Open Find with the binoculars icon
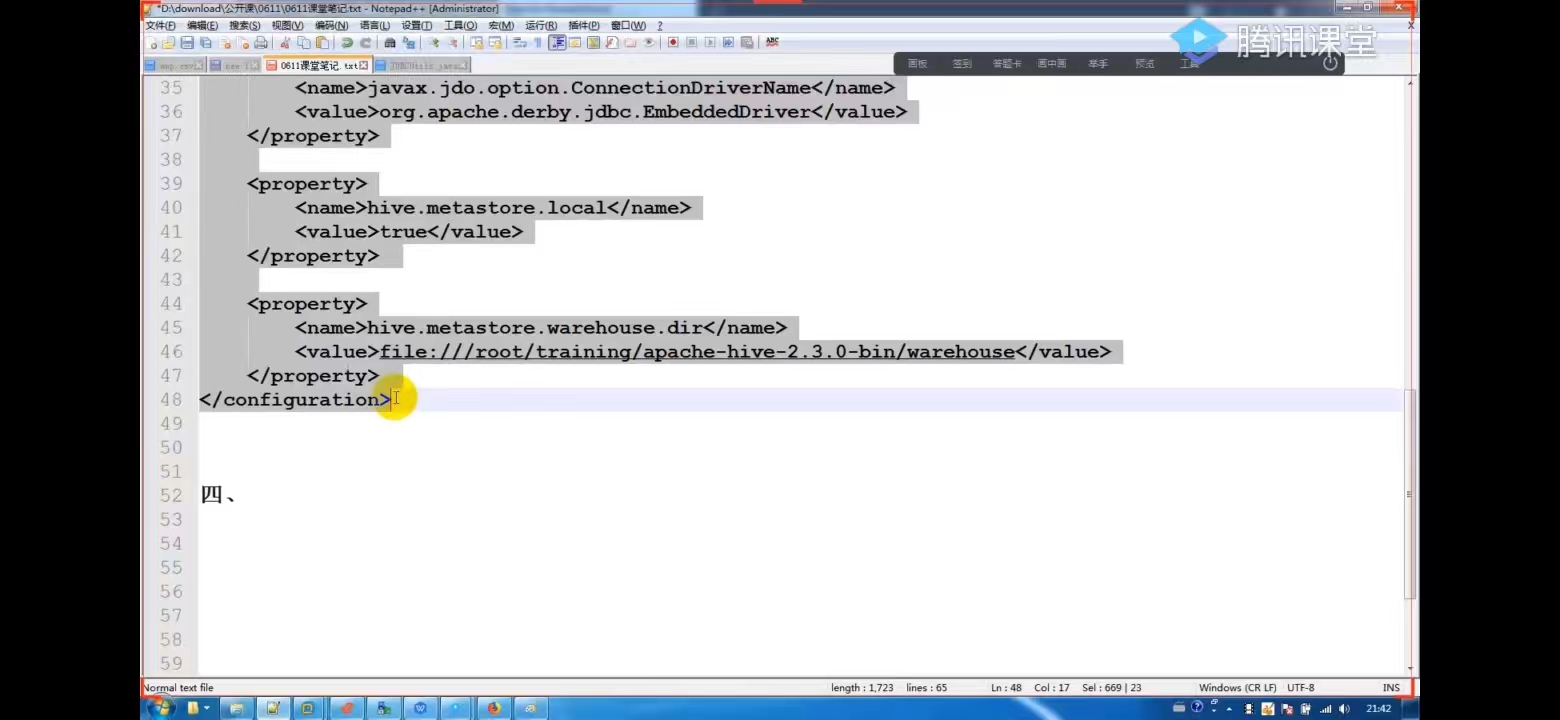This screenshot has height=720, width=1560. click(390, 43)
